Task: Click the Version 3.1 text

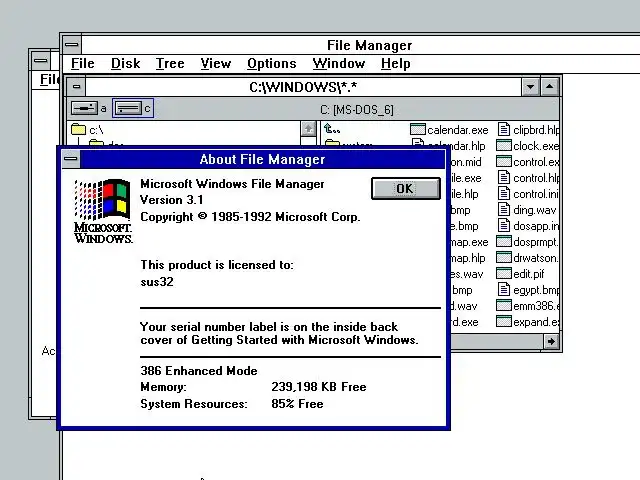Action: (x=171, y=200)
